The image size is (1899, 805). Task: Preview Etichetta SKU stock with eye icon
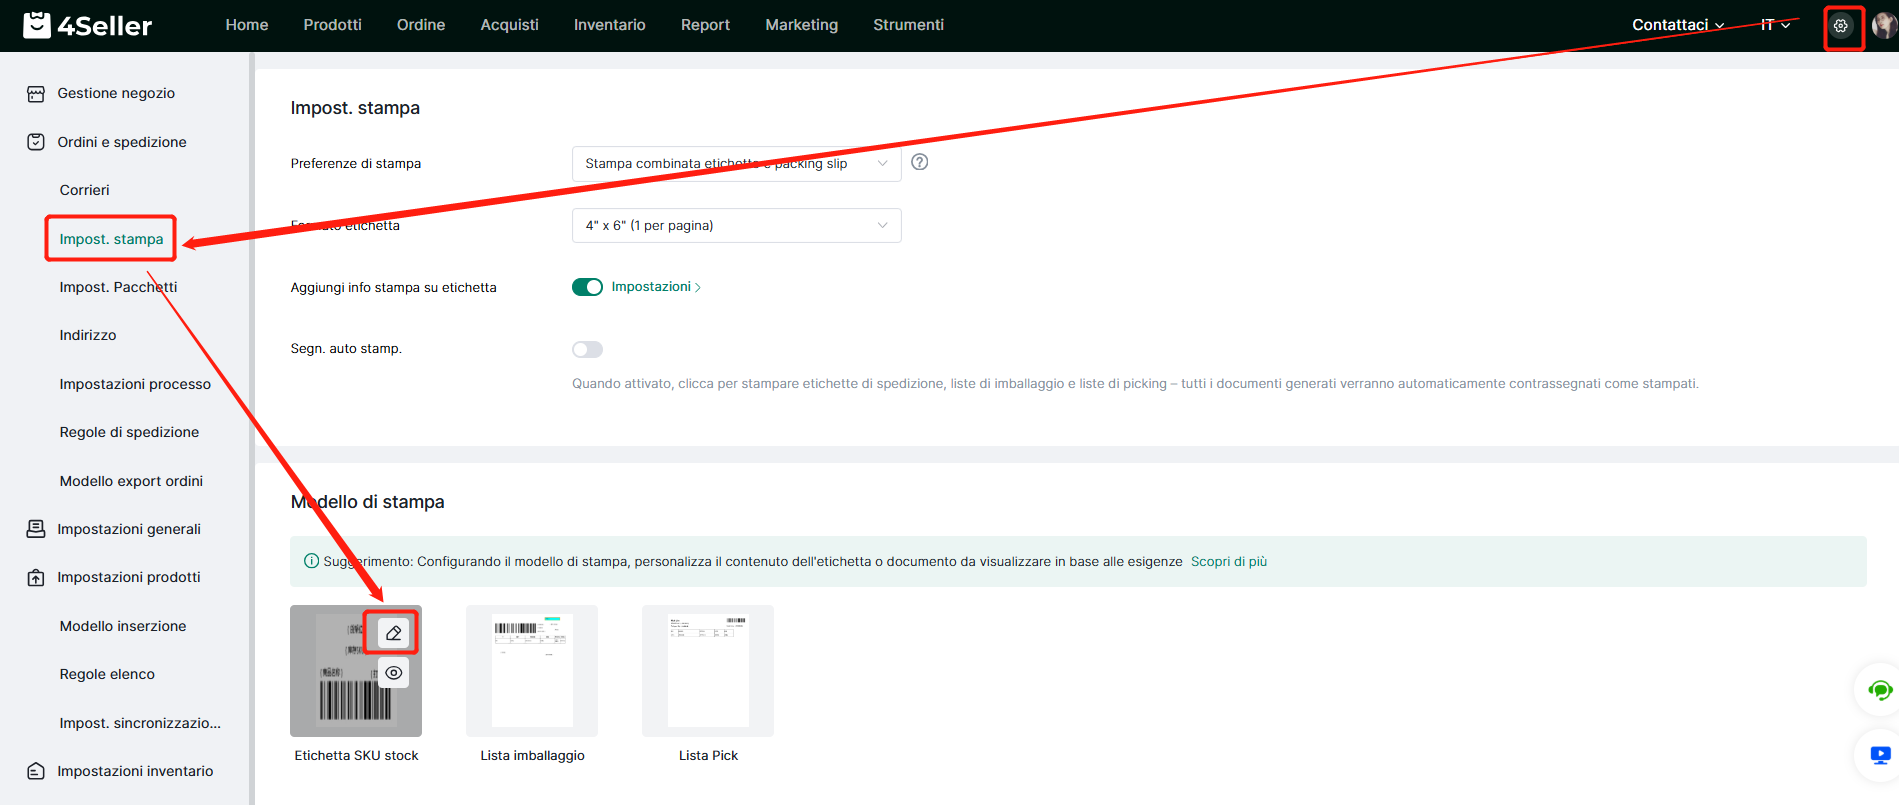394,673
